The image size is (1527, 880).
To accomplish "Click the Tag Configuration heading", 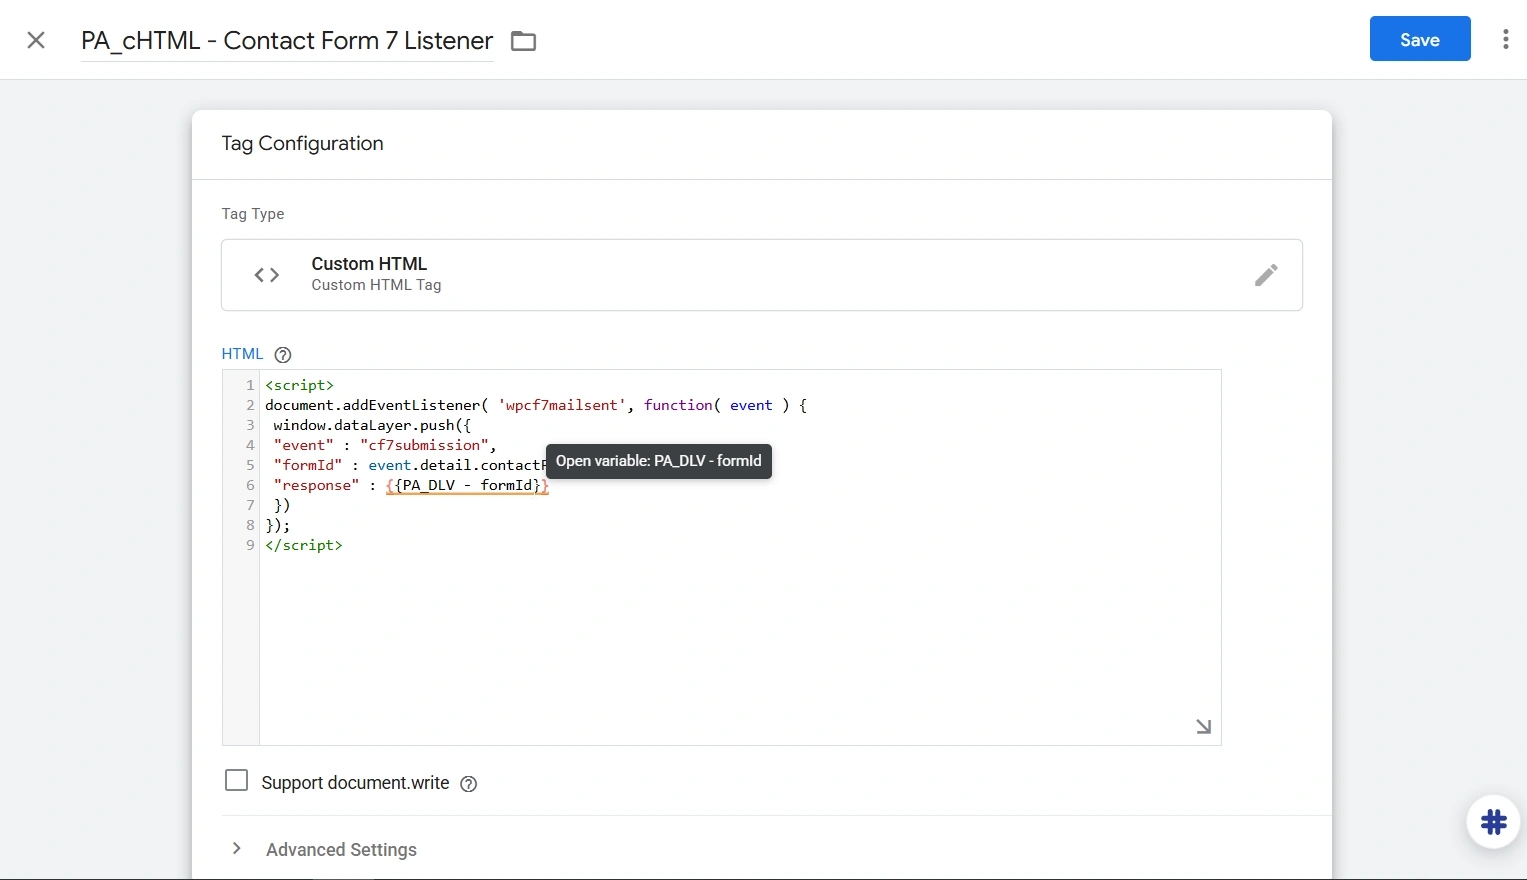I will point(302,143).
